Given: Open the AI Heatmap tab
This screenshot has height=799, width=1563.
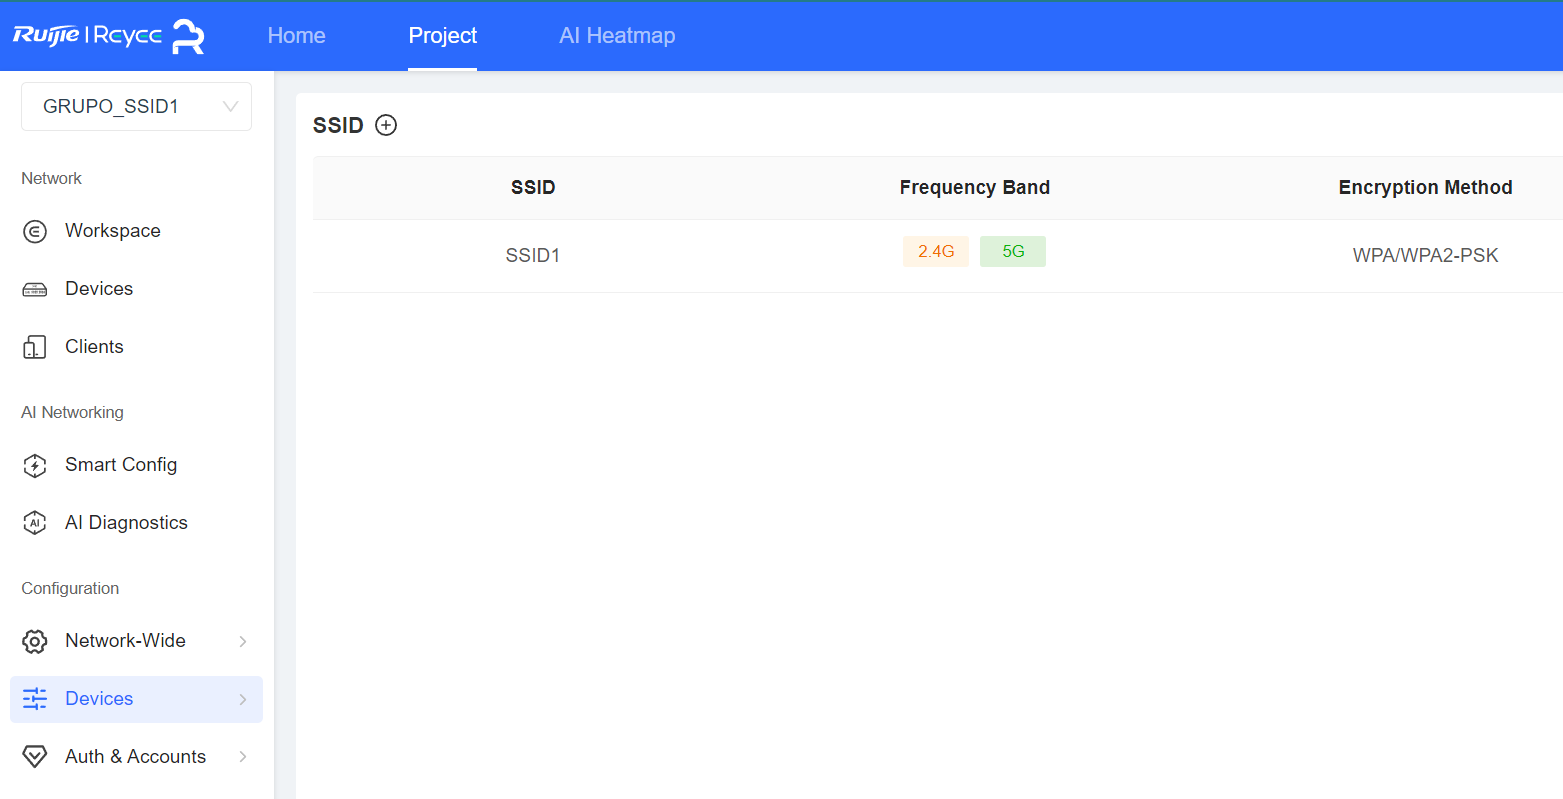Looking at the screenshot, I should pos(617,35).
